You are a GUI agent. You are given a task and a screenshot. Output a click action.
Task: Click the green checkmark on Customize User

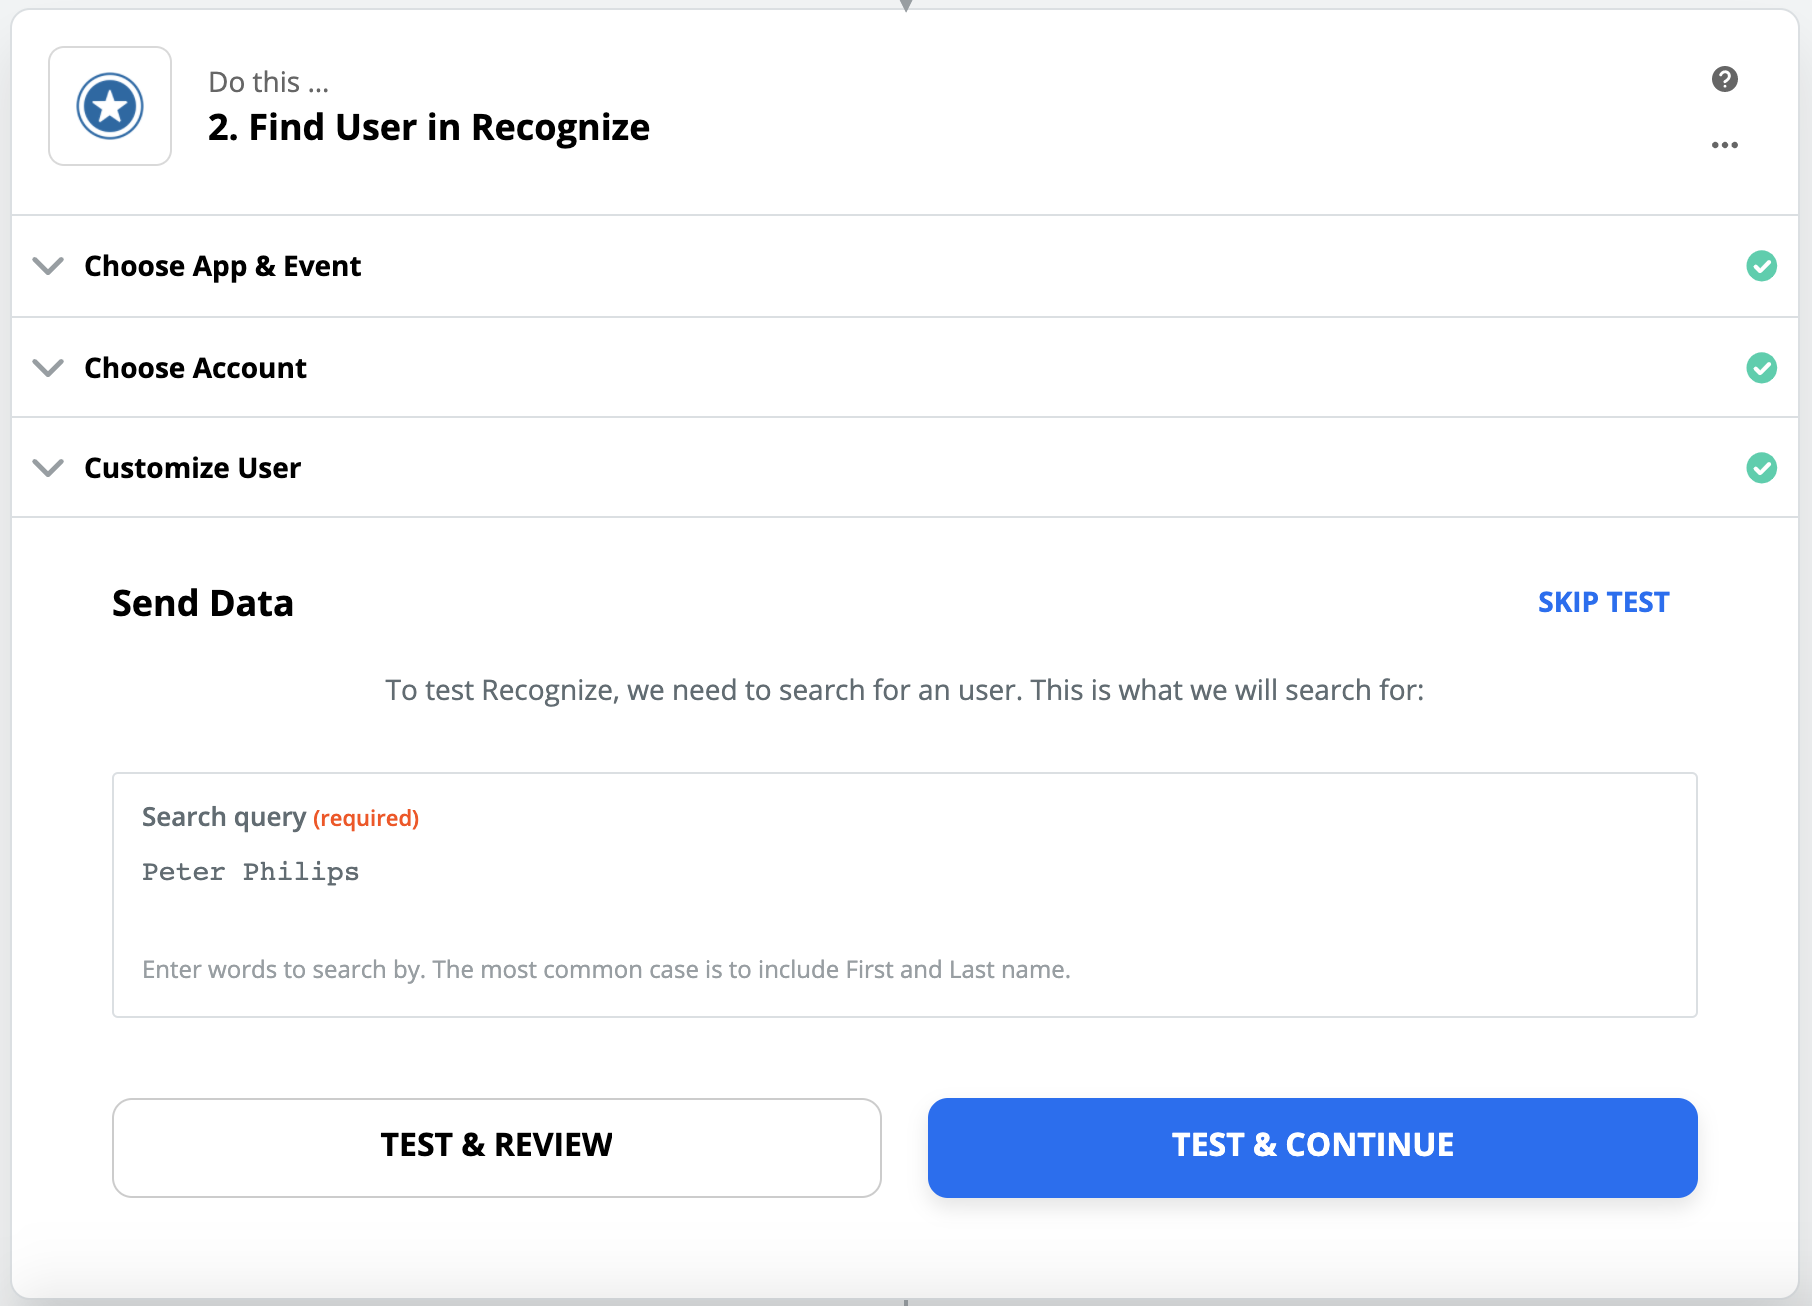coord(1762,468)
